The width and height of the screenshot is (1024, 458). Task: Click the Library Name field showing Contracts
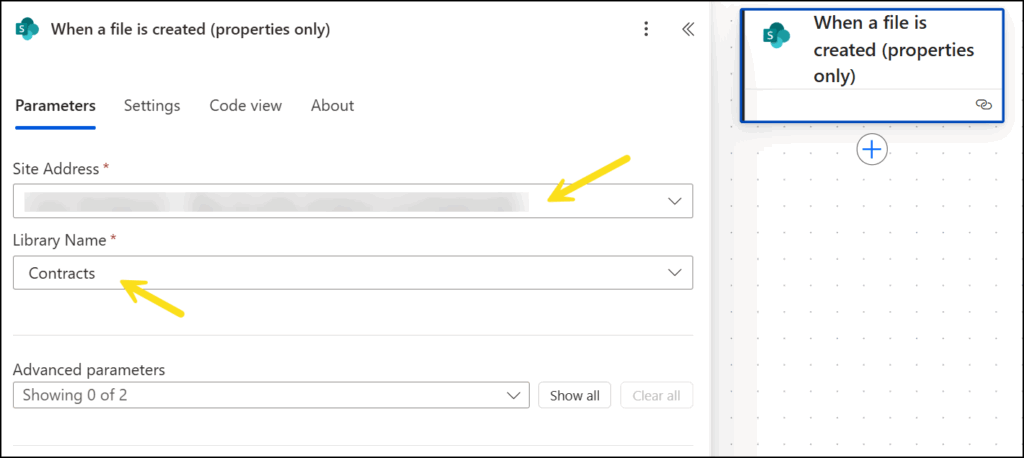[x=330, y=273]
